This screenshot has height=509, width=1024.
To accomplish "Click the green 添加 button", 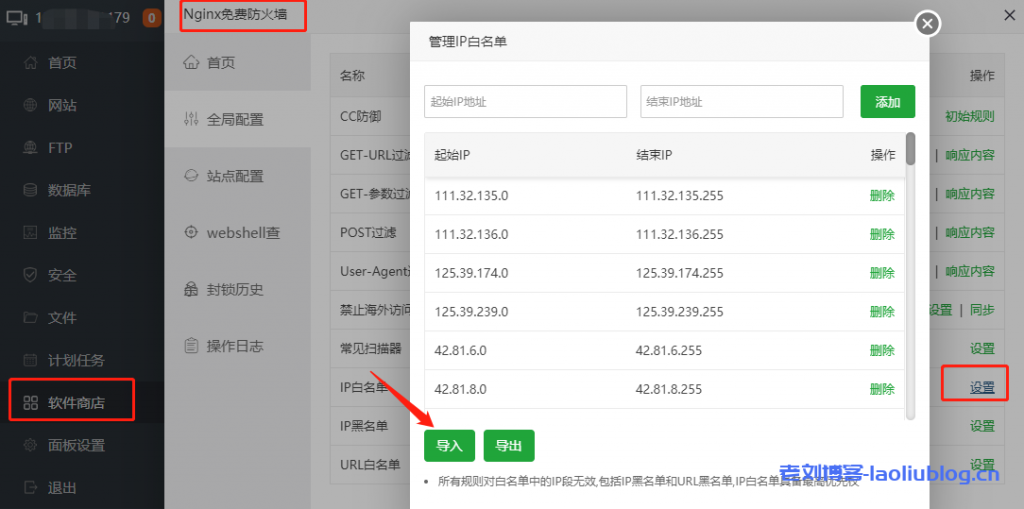I will click(888, 101).
